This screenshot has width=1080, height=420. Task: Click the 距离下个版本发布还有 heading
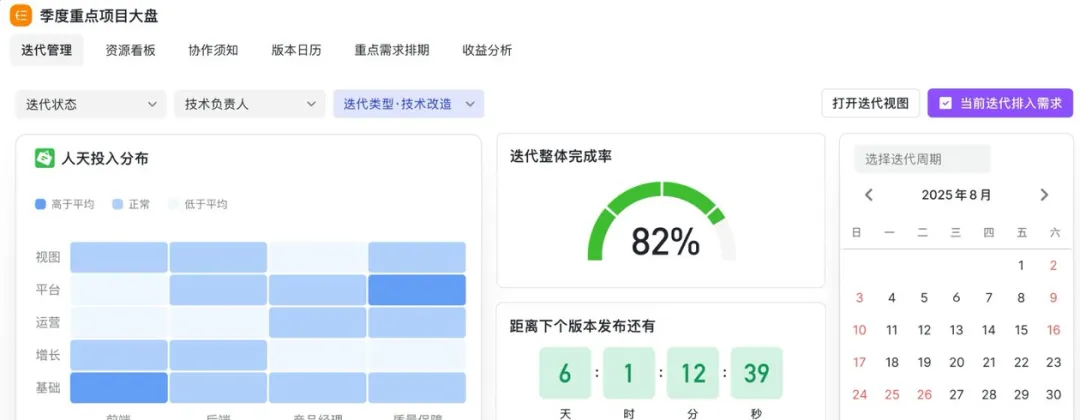tap(582, 326)
